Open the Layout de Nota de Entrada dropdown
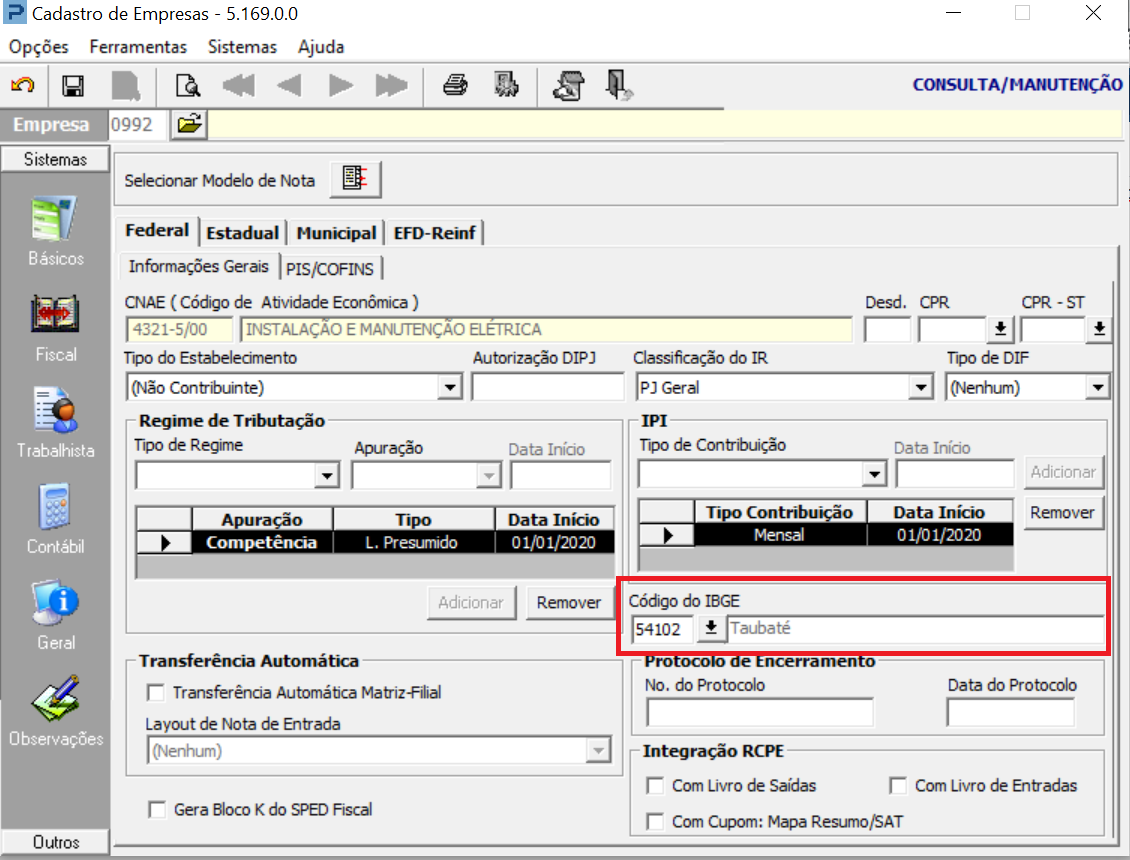Screen dimensions: 1130x860 point(598,751)
